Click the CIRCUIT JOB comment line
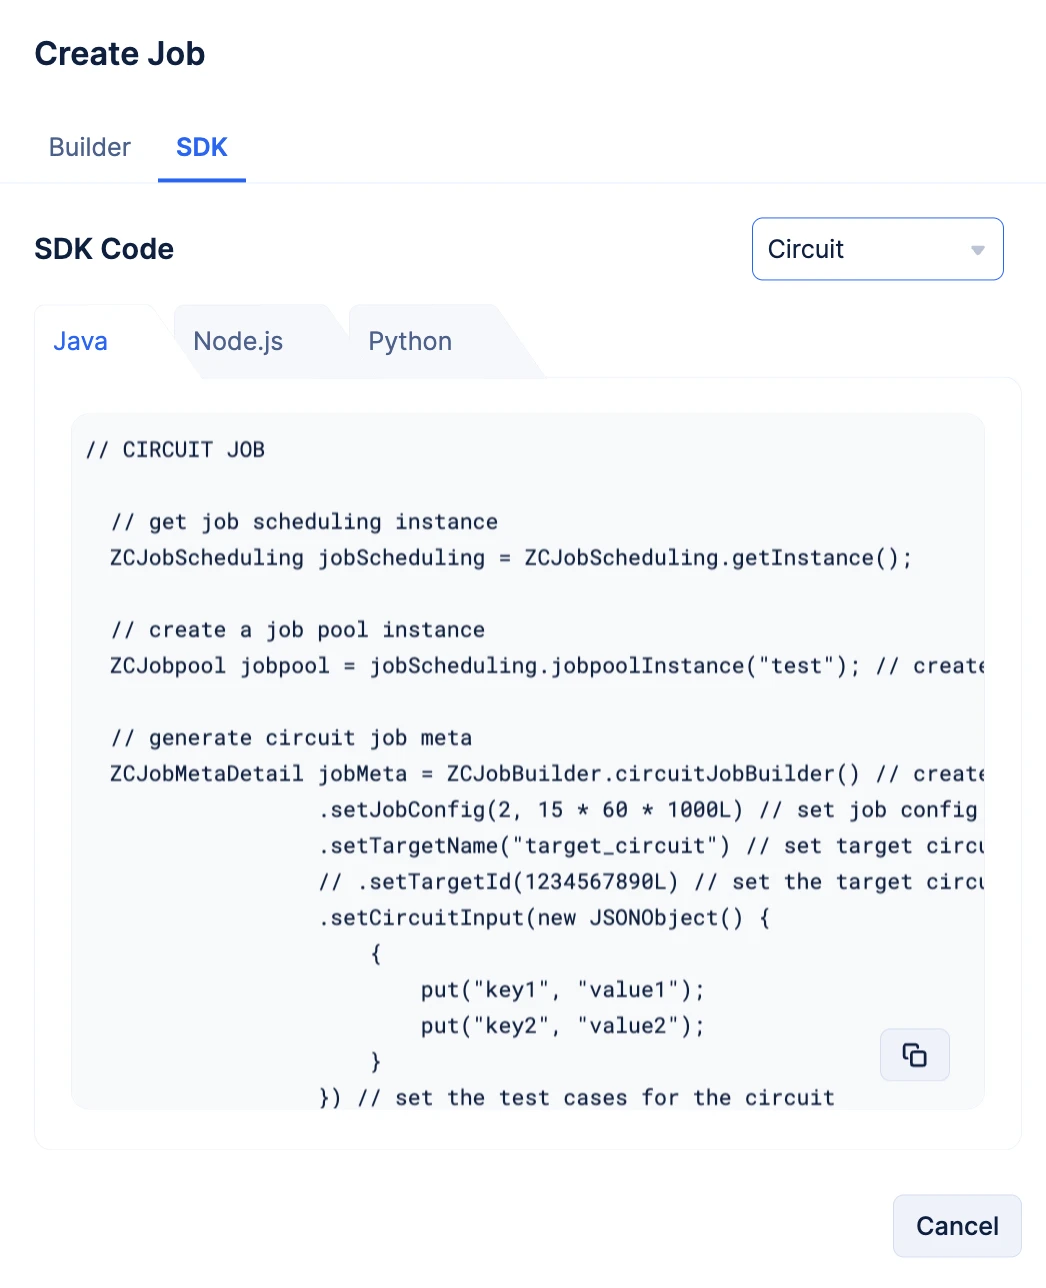Viewport: 1046px width, 1288px height. 175,450
